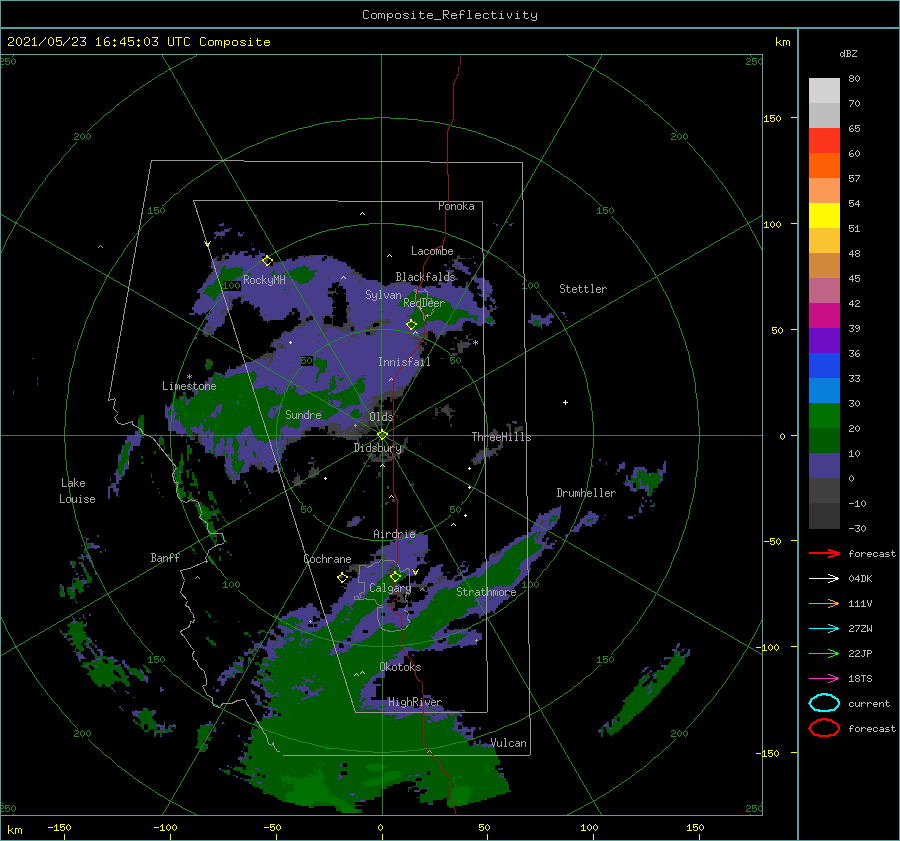Click the yellow diamond marker above Calgary label
The width and height of the screenshot is (900, 841).
395,576
